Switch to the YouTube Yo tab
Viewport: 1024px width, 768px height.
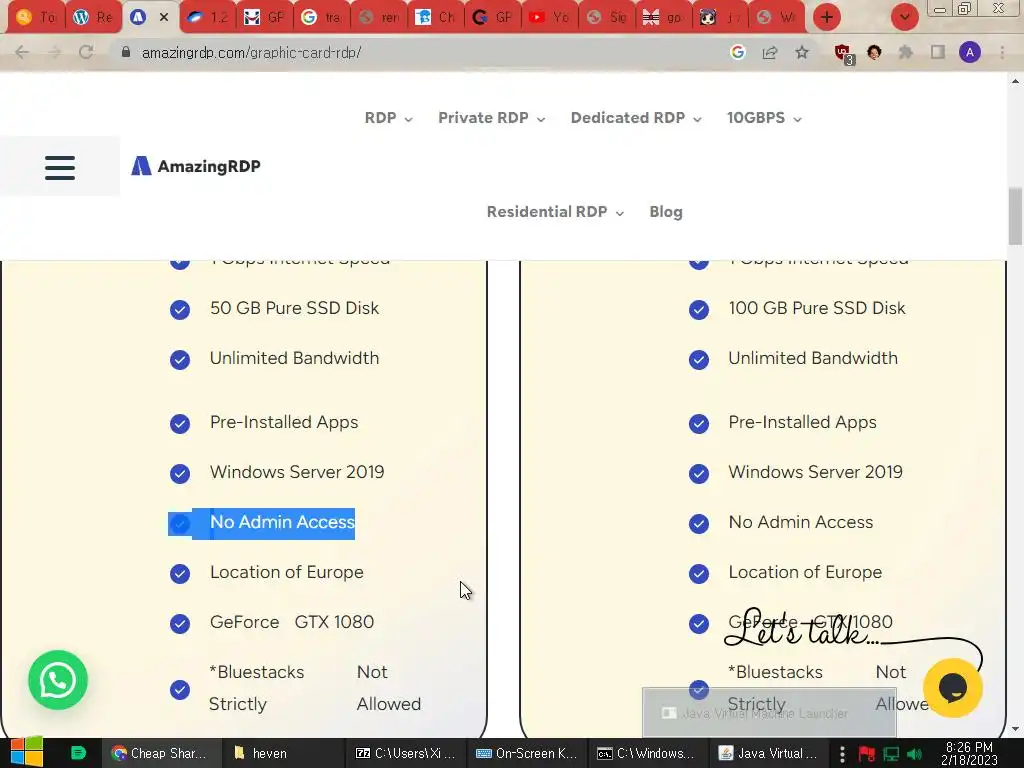(x=549, y=18)
